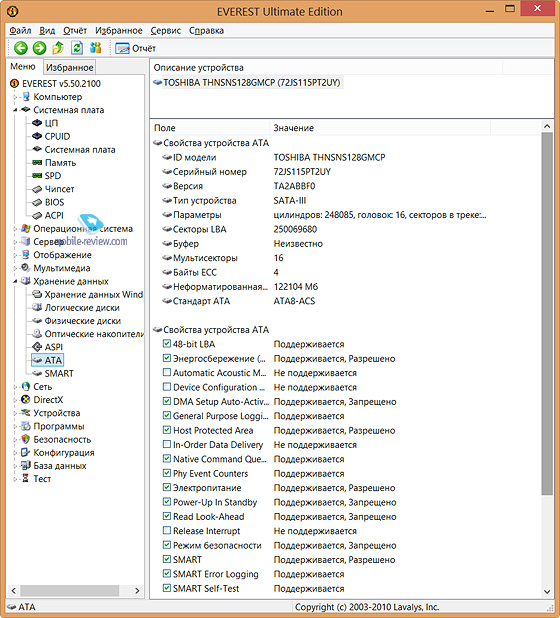This screenshot has width=560, height=618.
Task: Select the TOSHIBA THNSNS128GMCP device entry
Action: (x=247, y=82)
